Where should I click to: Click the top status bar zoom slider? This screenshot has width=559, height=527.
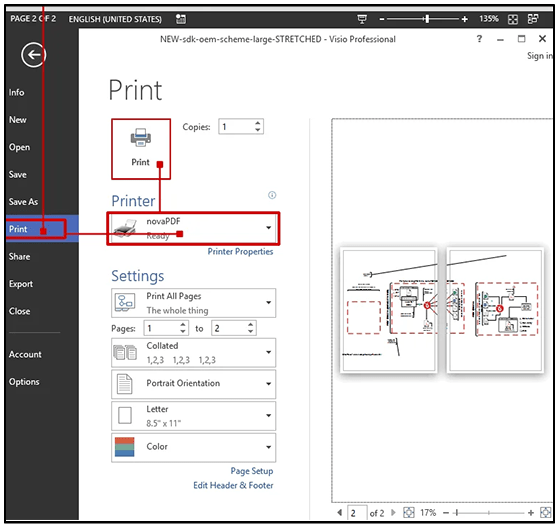[x=423, y=19]
